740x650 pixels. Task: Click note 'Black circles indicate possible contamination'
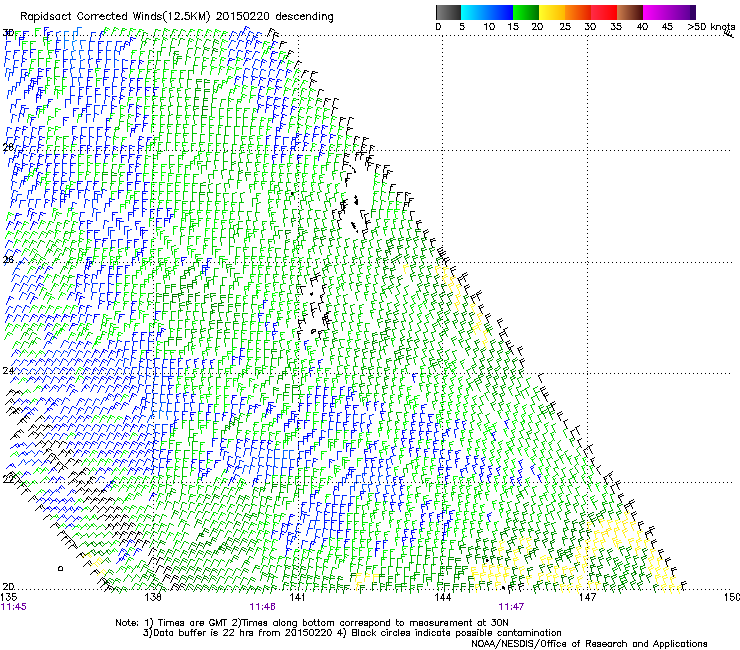click(456, 633)
